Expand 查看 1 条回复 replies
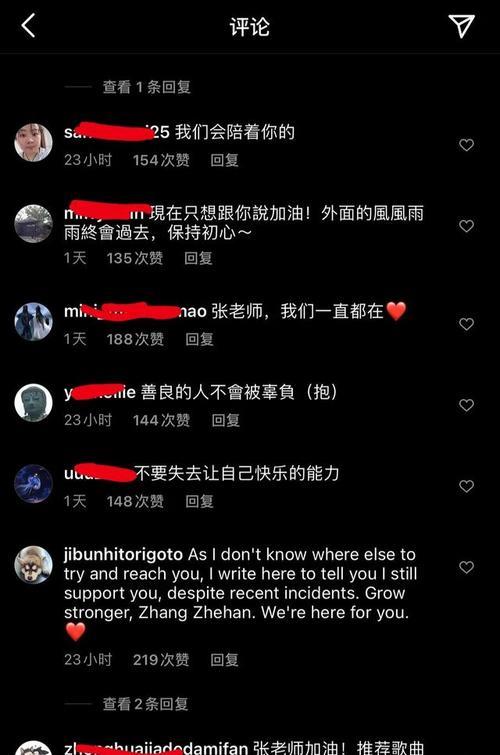Viewport: 500px width, 755px height. 146,87
